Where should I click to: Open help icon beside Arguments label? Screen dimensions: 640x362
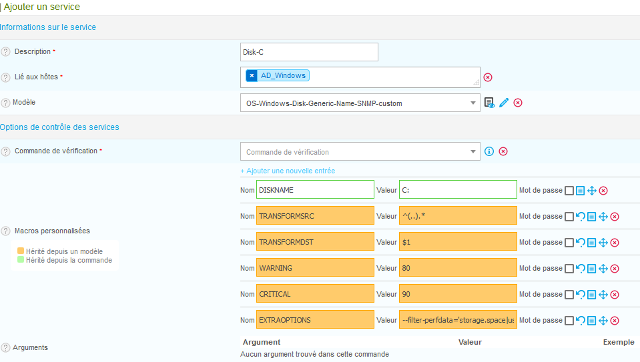click(x=5, y=348)
